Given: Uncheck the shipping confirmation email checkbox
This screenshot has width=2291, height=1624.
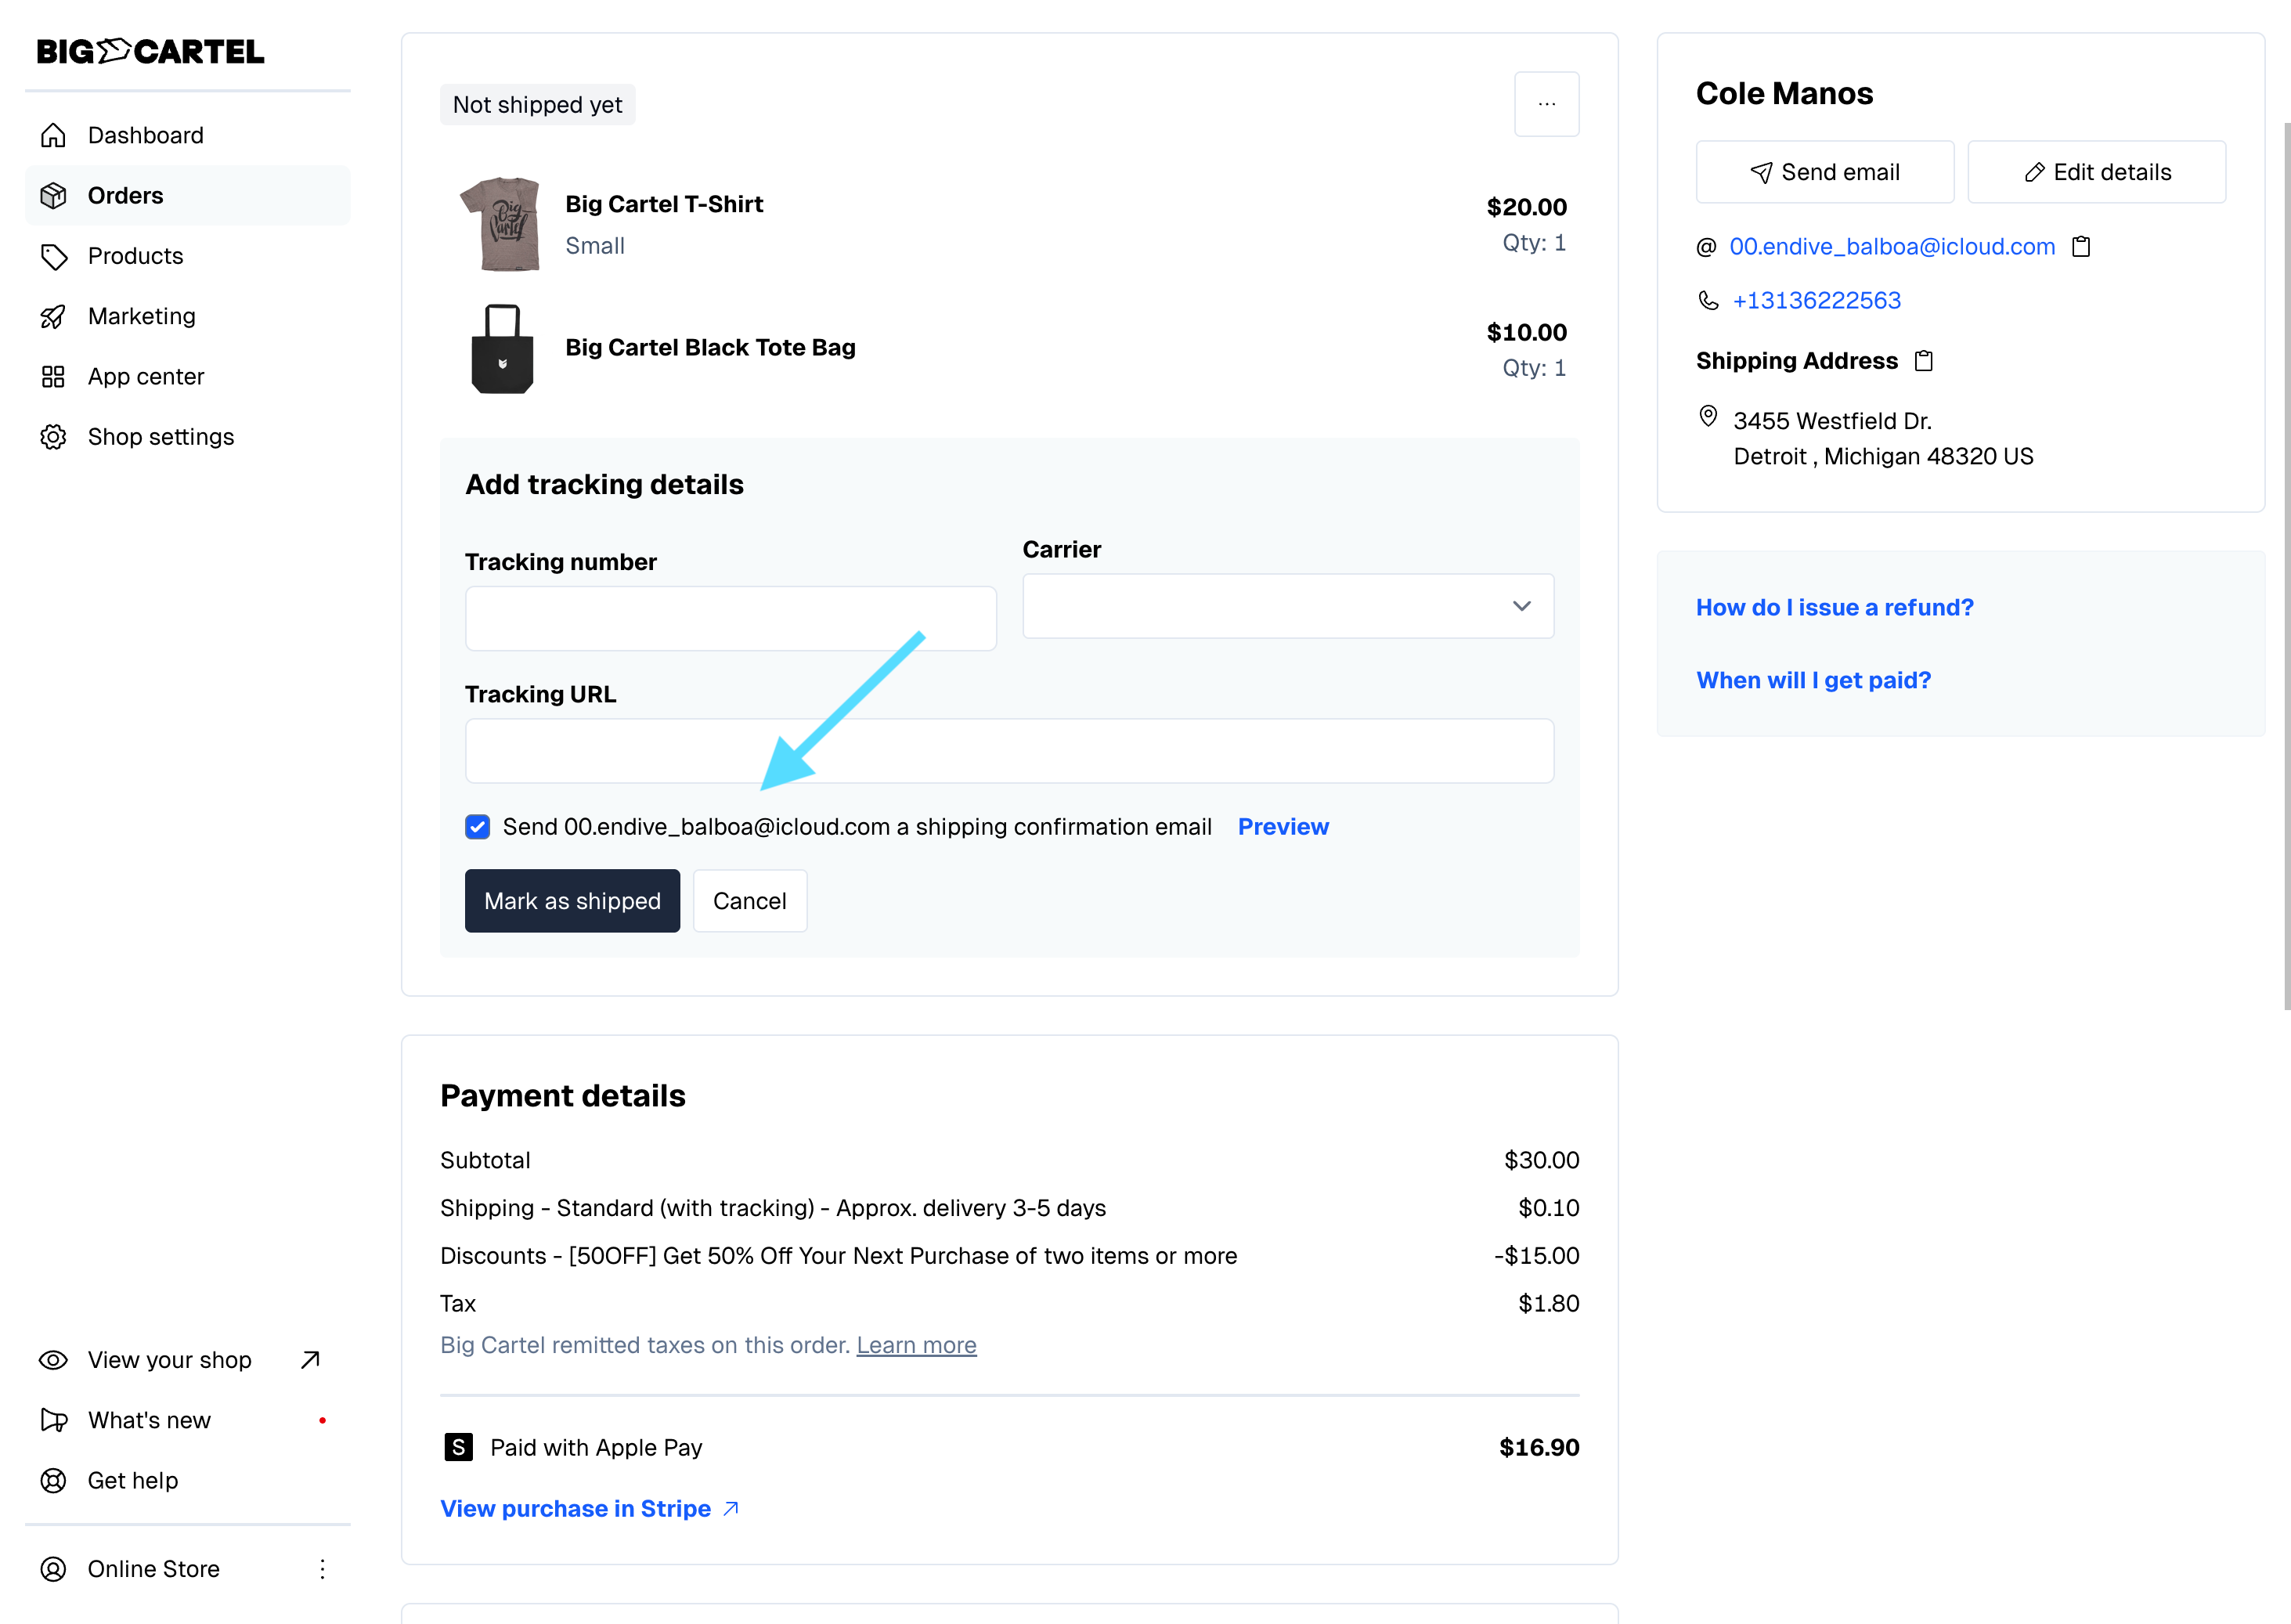Looking at the screenshot, I should [x=478, y=827].
